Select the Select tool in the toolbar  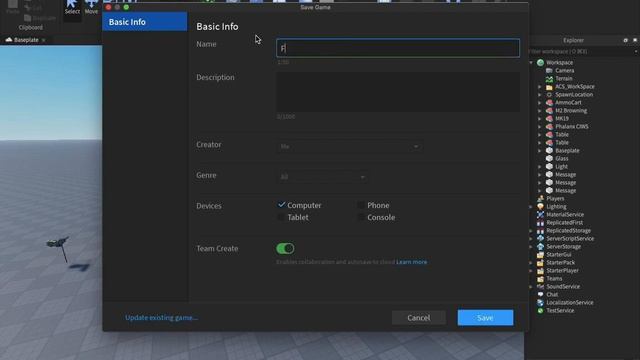tap(72, 7)
